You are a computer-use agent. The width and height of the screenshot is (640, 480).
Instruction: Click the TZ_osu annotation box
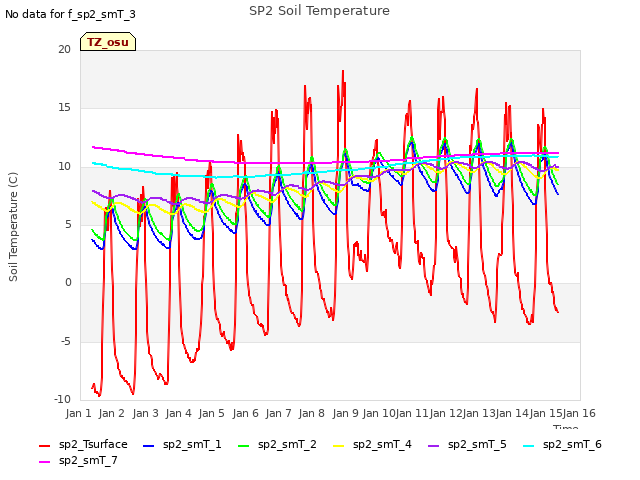coord(108,42)
